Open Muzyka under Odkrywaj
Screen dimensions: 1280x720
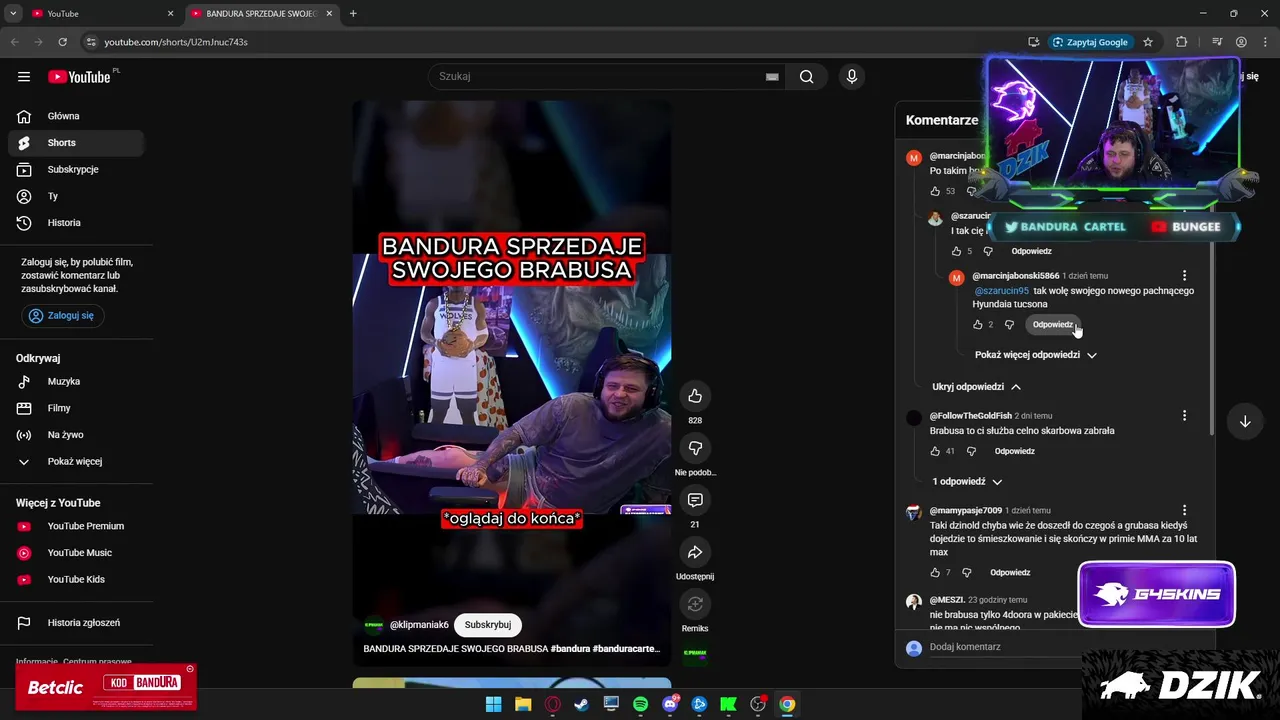click(75, 382)
